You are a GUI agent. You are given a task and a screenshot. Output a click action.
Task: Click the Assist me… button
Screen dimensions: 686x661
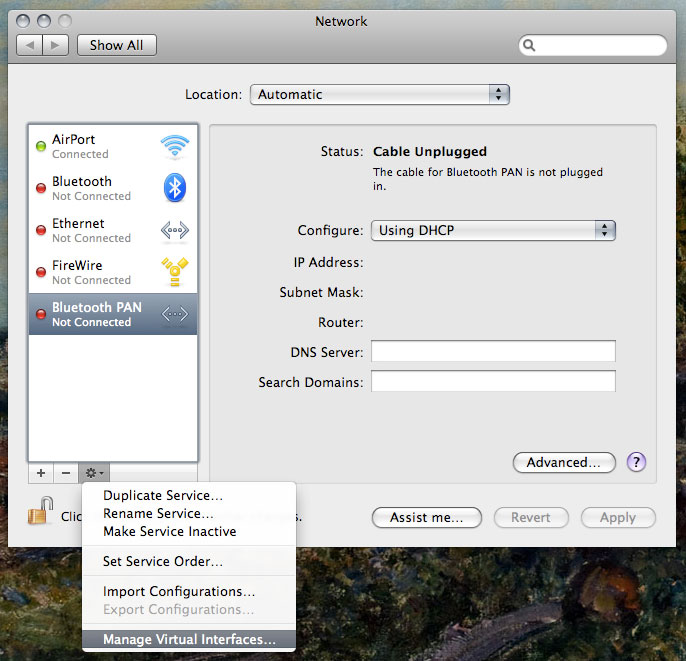[x=427, y=518]
